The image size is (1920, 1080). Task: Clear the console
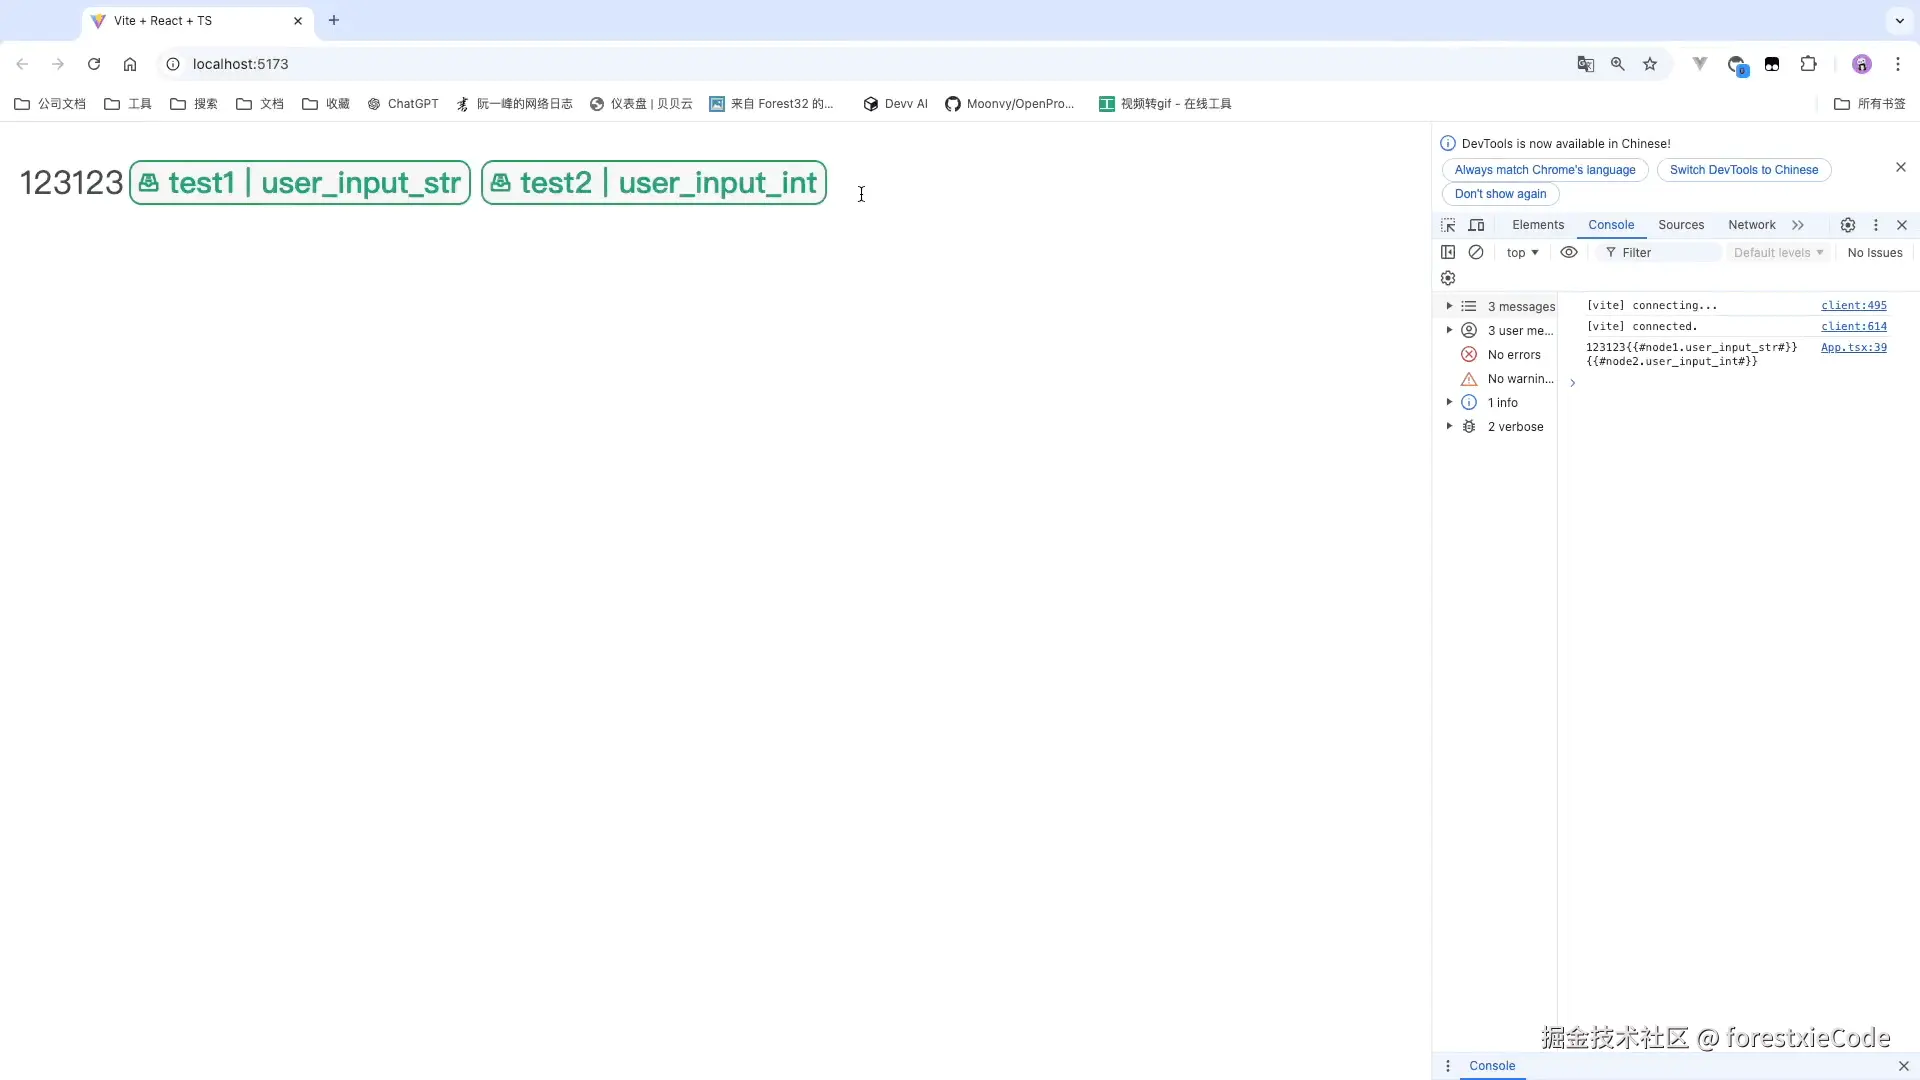1476,252
